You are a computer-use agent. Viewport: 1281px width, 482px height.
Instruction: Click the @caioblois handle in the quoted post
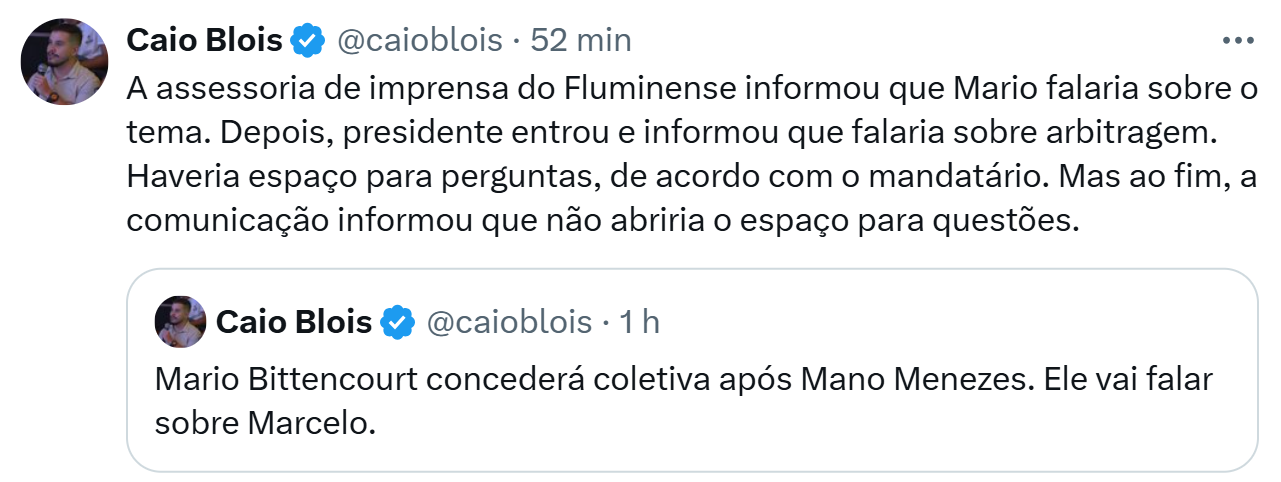509,322
